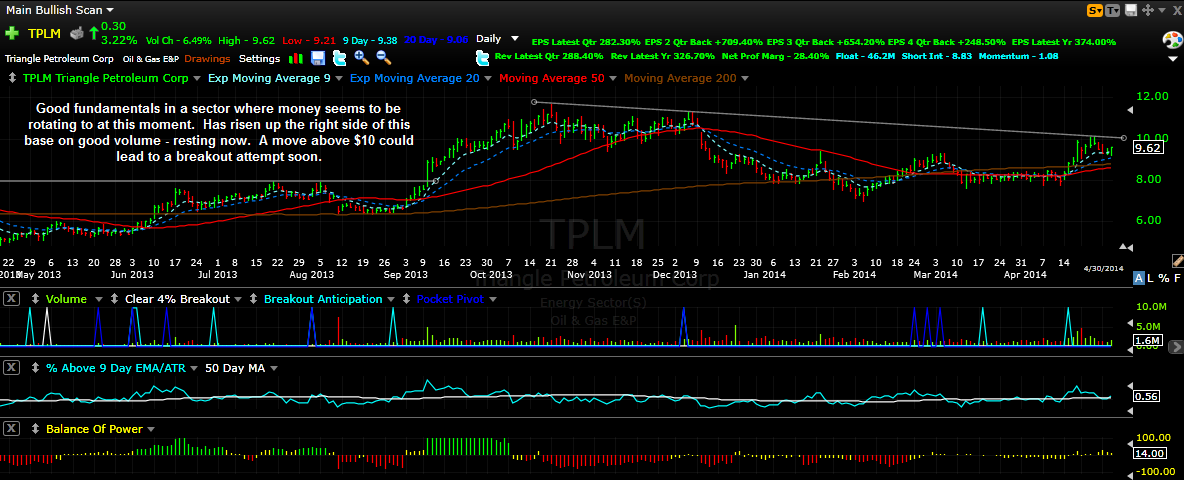The width and height of the screenshot is (1184, 480).
Task: Open the window options arrow beside move icon
Action: click(x=1164, y=11)
